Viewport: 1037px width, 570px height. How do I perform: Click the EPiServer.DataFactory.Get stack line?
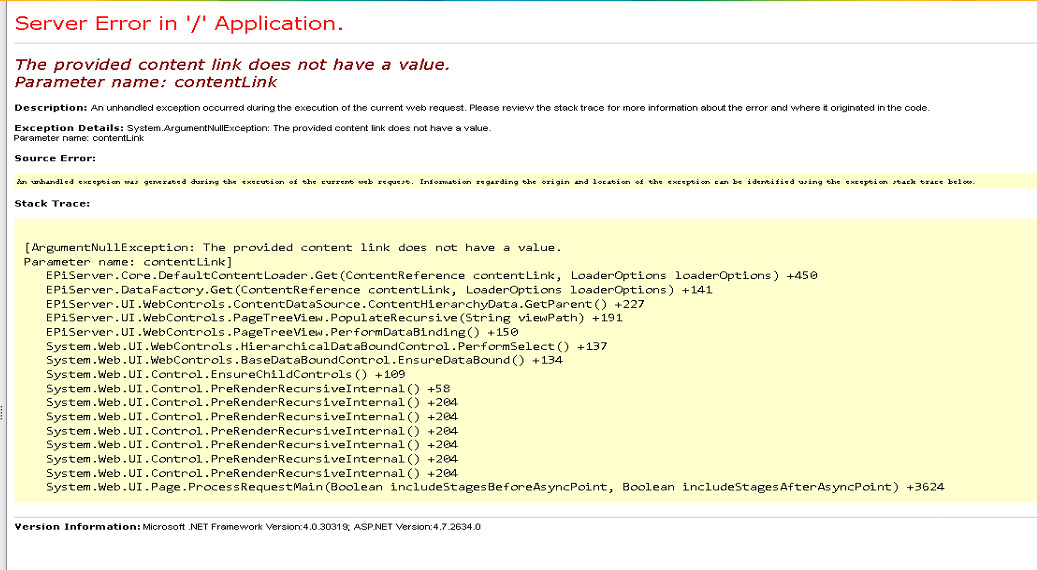tap(379, 289)
